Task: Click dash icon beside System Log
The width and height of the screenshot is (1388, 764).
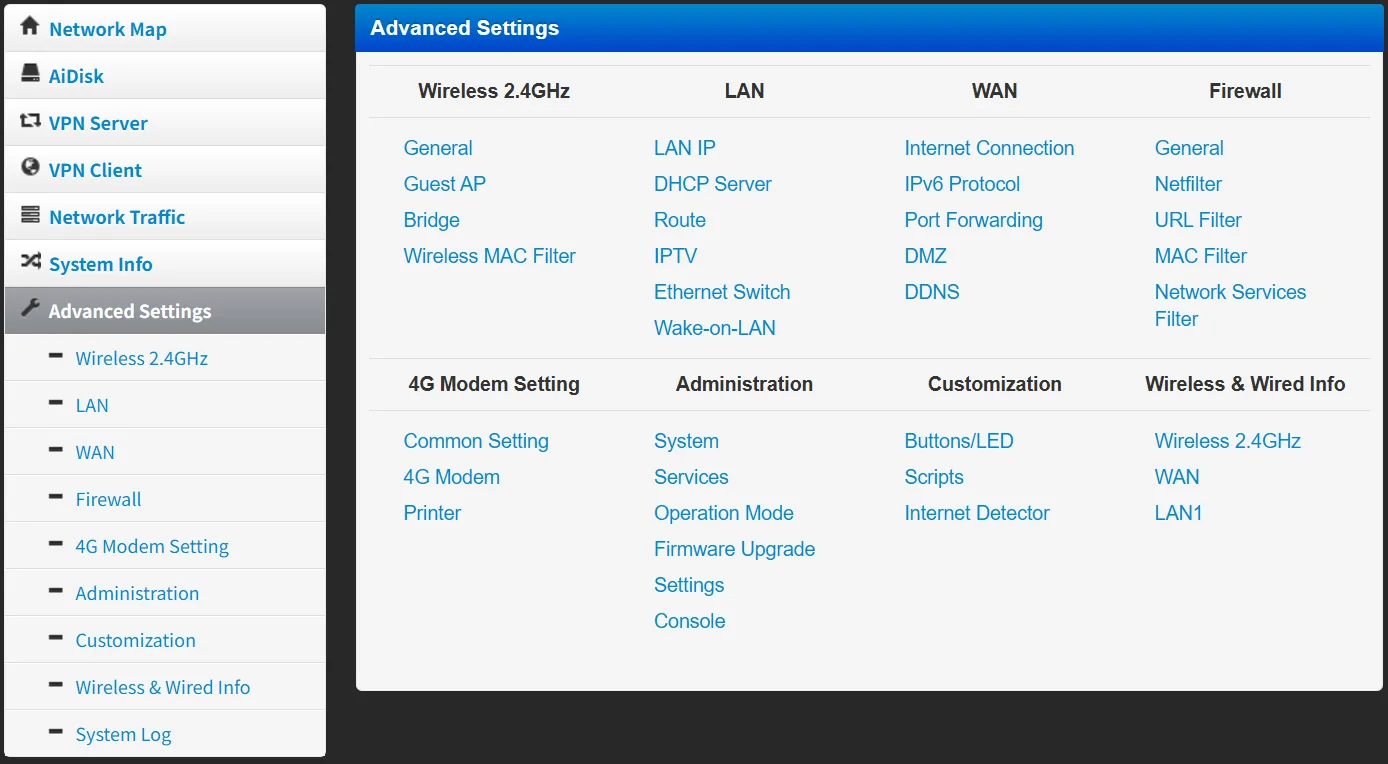Action: pos(56,733)
